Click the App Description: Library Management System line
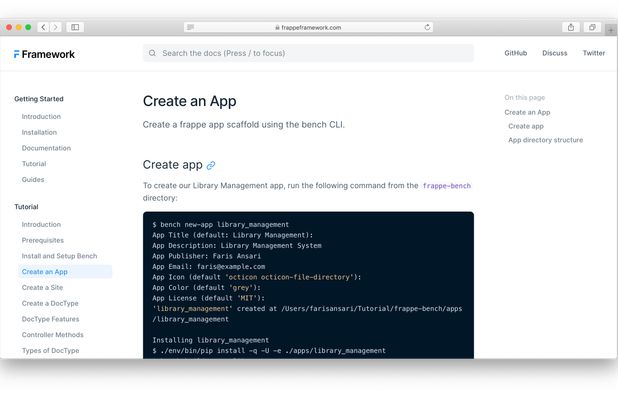 point(237,245)
